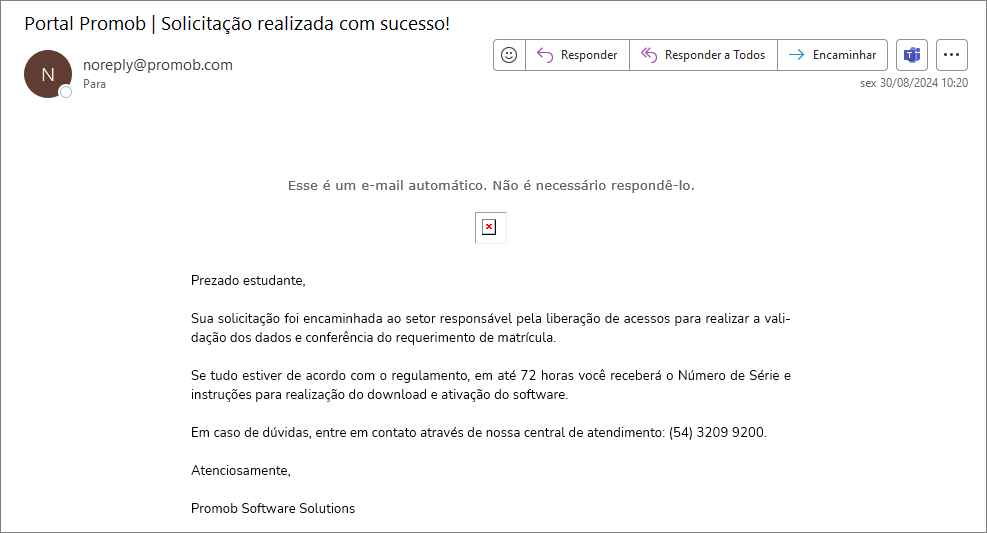
Task: Open the noreply@promob.com sender contact
Action: 158,65
